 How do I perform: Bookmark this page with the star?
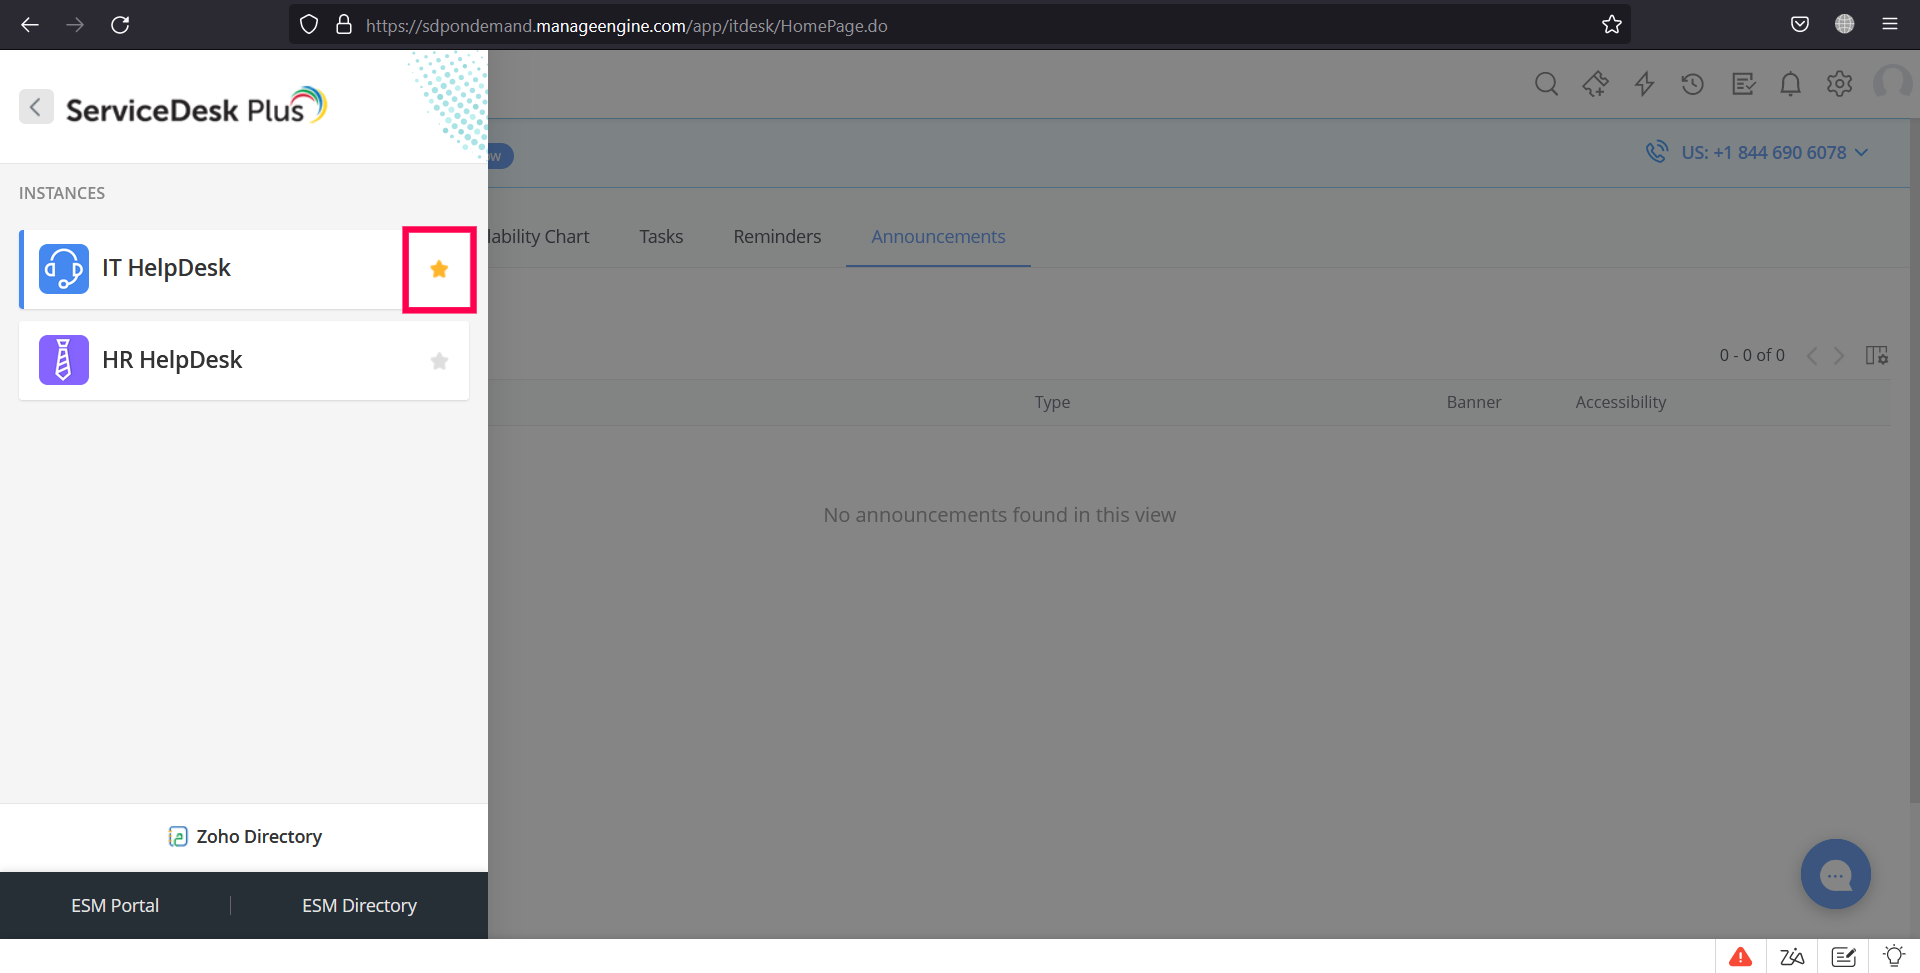[x=1612, y=25]
